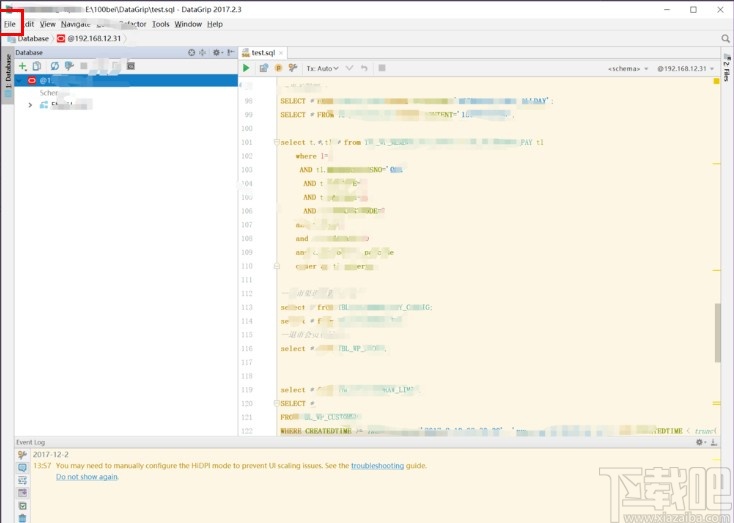Screen dimensions: 734x523
Task: Open the @192.168.12.31 session dropdown in the editor toolbar
Action: pos(686,69)
